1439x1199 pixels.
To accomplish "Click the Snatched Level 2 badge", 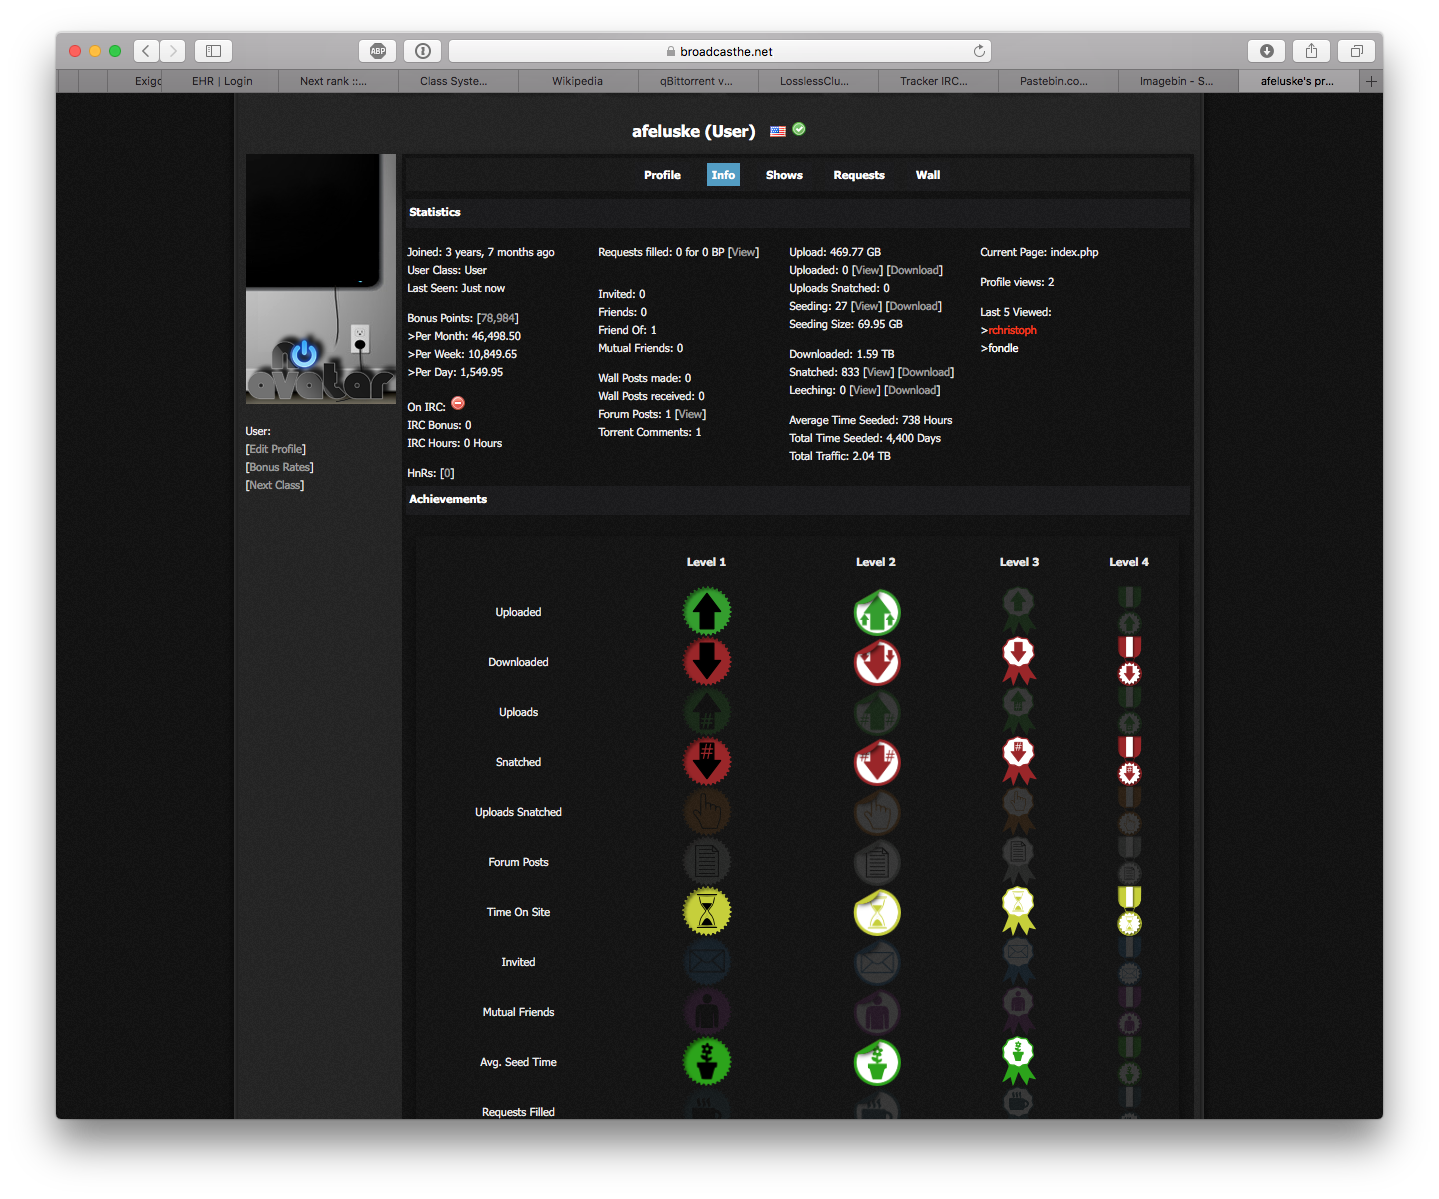I will click(877, 762).
